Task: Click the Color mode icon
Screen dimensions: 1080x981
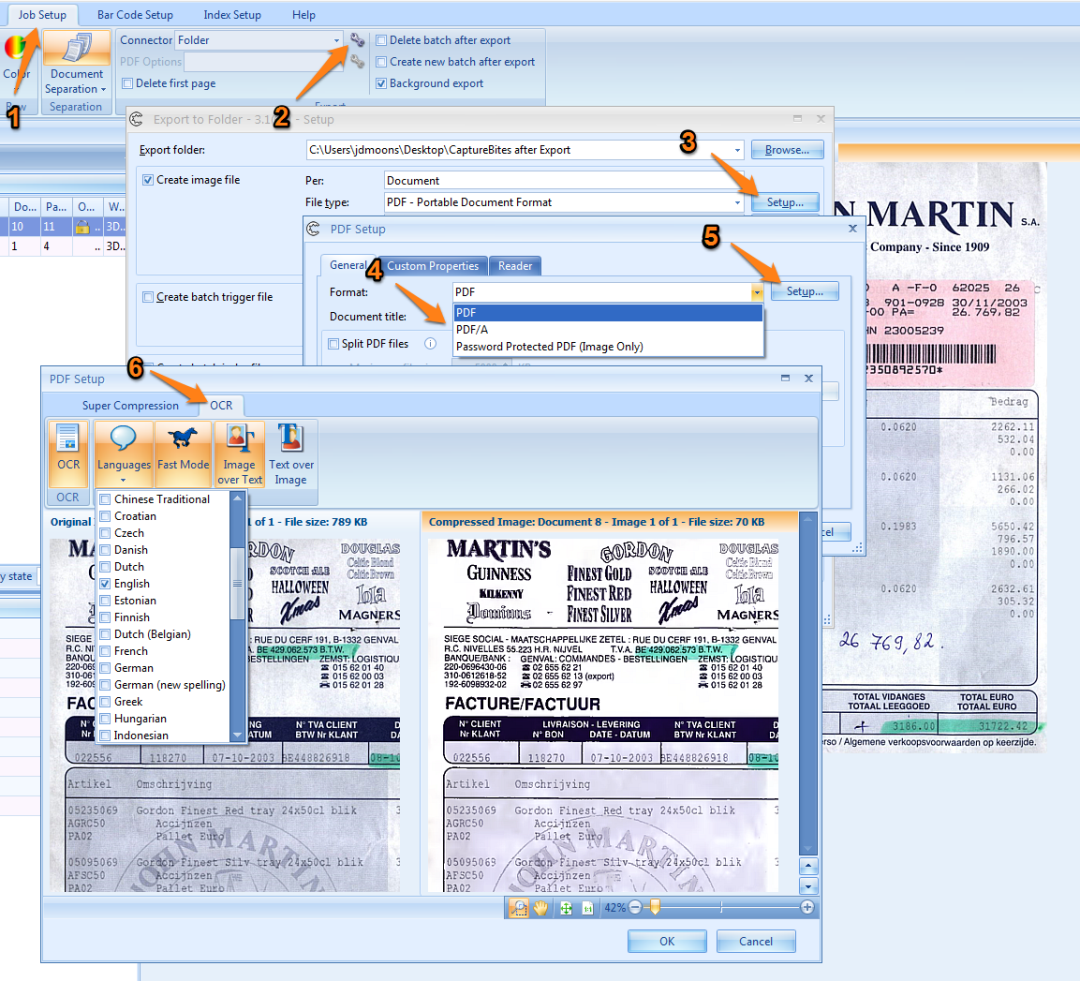Action: click(15, 48)
